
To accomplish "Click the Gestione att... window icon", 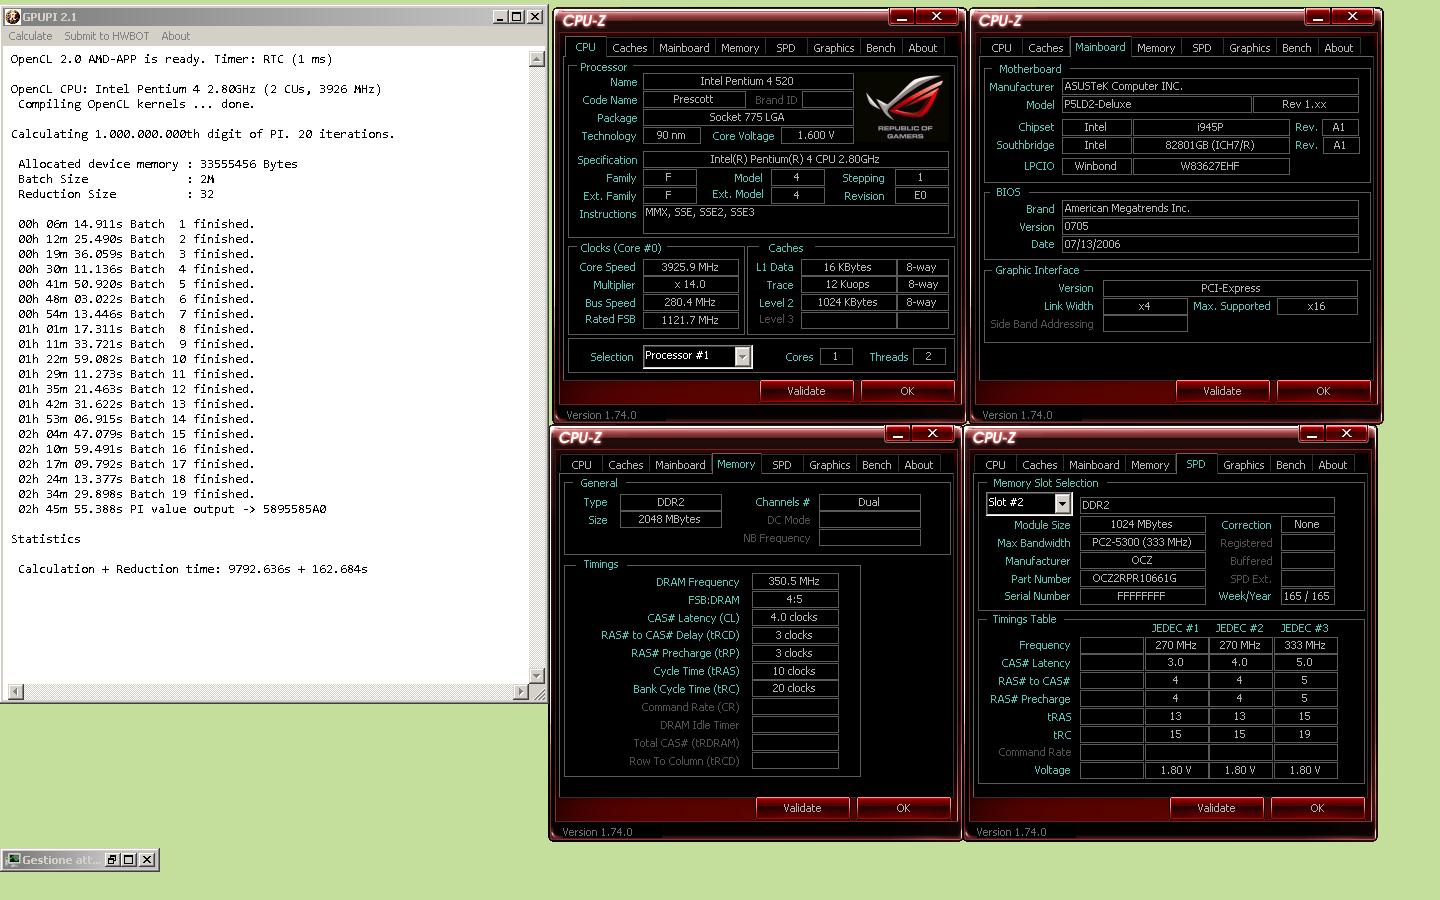I will pyautogui.click(x=13, y=860).
